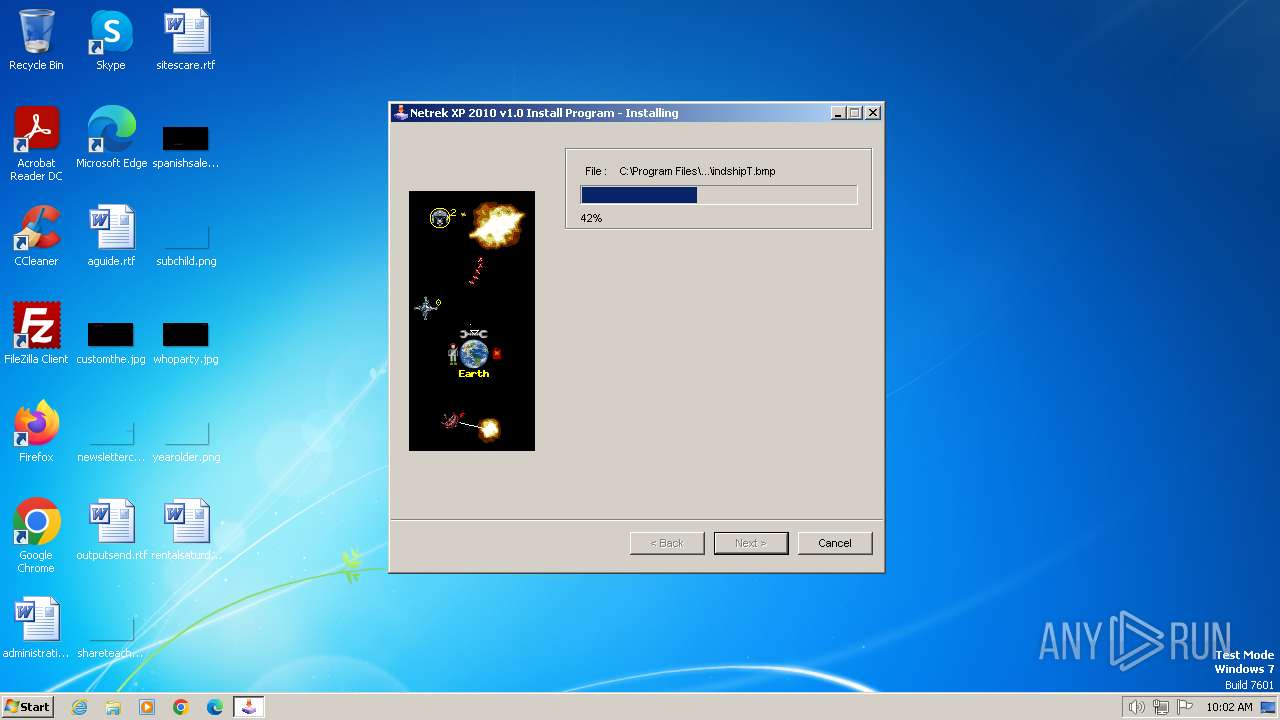The image size is (1280, 720).
Task: Activate the Netrek installer taskbar button
Action: pyautogui.click(x=249, y=707)
